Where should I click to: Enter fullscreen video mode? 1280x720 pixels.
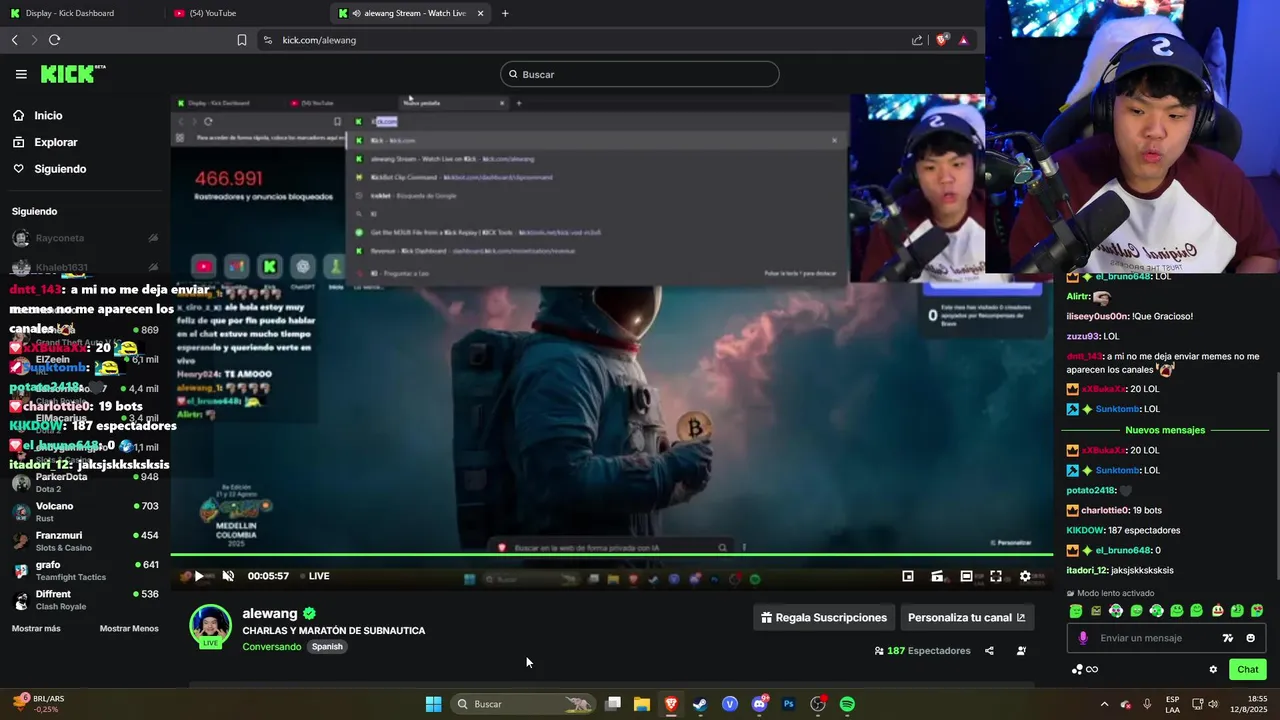point(996,576)
